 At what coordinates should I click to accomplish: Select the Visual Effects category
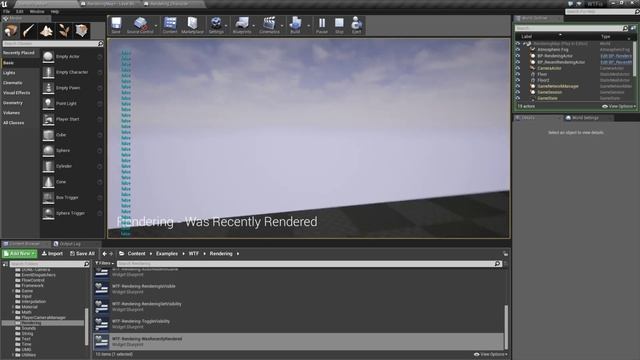17,93
